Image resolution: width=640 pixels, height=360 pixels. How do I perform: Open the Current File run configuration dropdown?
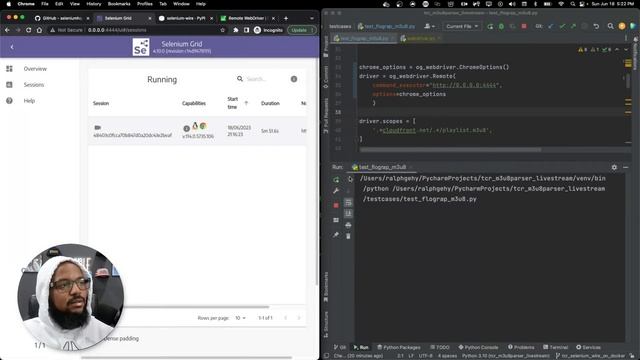tap(462, 26)
